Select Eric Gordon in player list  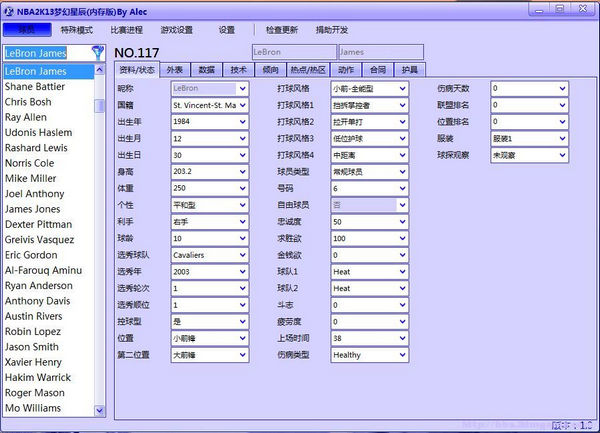[48, 255]
